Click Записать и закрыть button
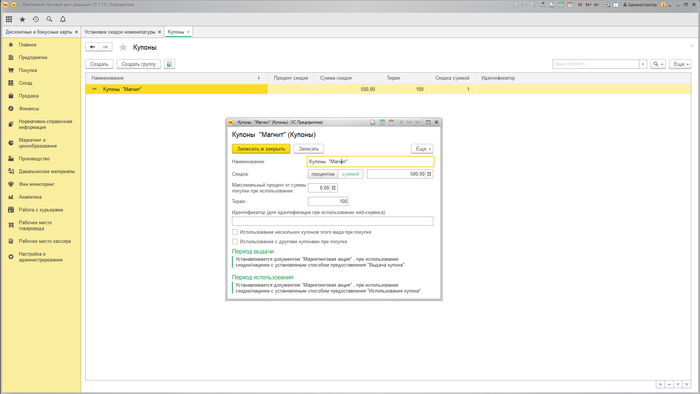 point(261,149)
